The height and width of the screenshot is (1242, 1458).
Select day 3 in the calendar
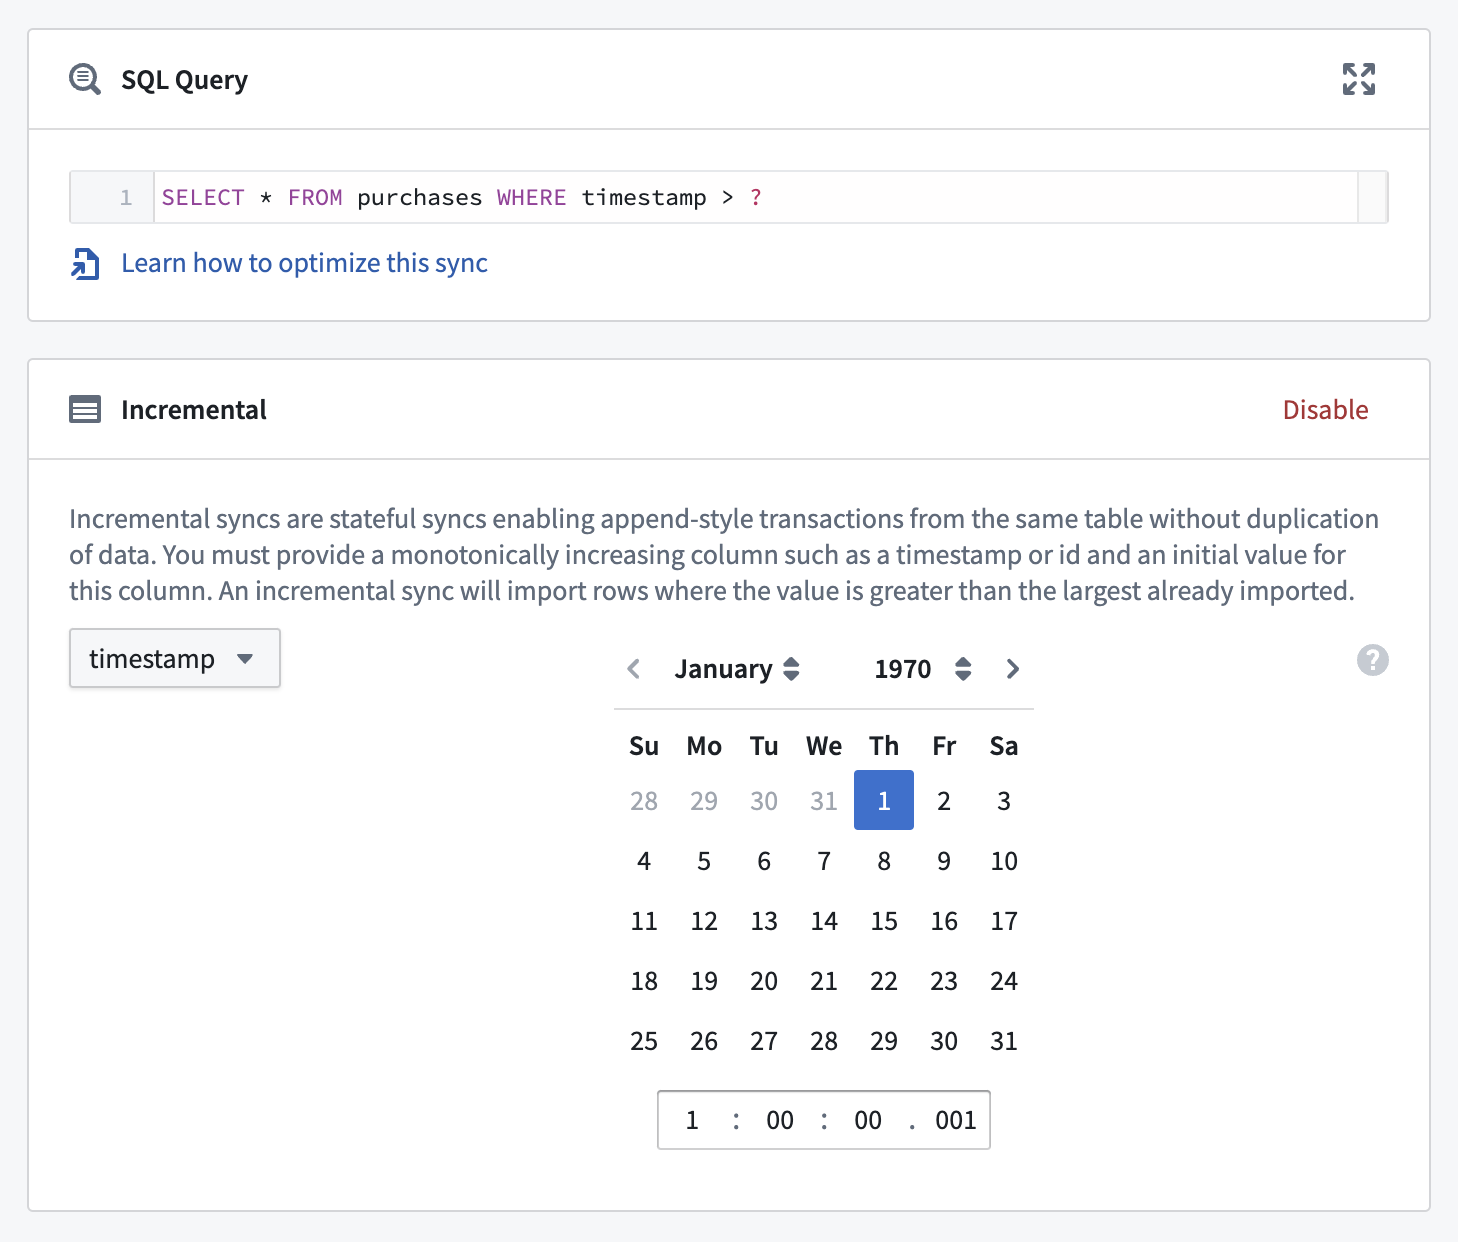click(x=1004, y=800)
